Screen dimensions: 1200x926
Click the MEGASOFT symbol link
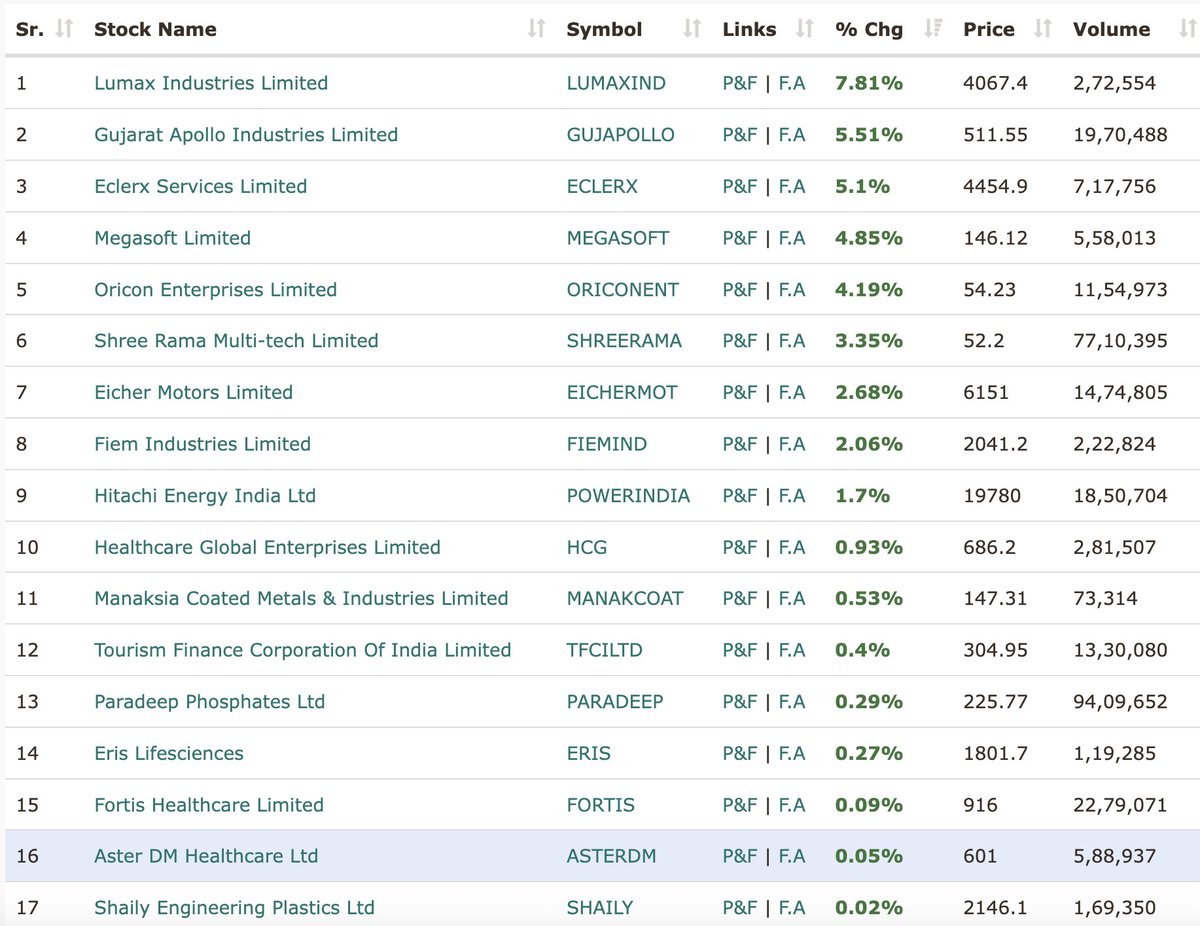coord(618,238)
